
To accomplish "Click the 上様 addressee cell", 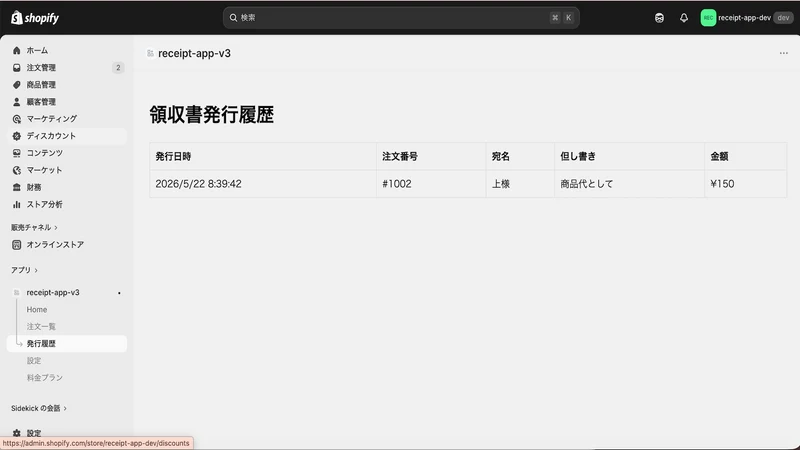I will pyautogui.click(x=520, y=184).
